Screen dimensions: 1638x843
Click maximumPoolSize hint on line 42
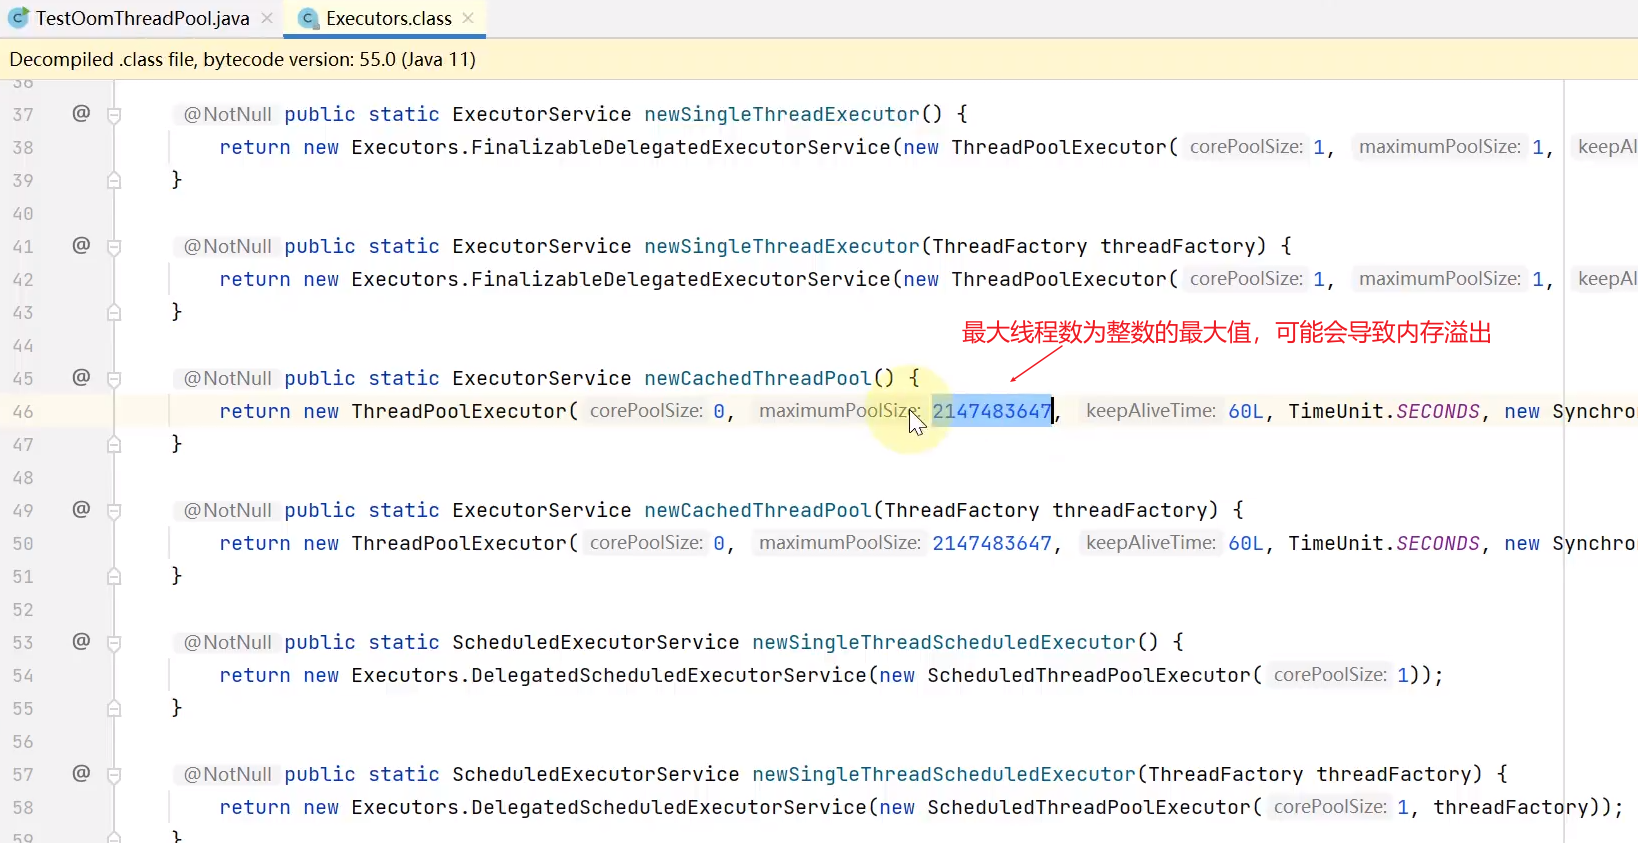pyautogui.click(x=1439, y=279)
